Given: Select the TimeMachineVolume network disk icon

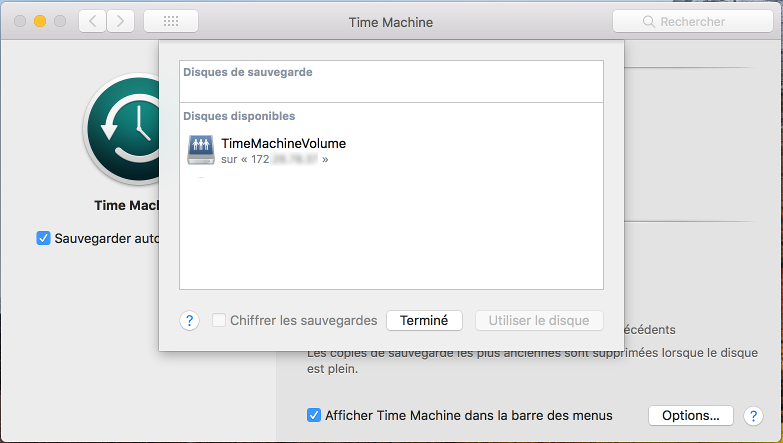Looking at the screenshot, I should coord(201,150).
